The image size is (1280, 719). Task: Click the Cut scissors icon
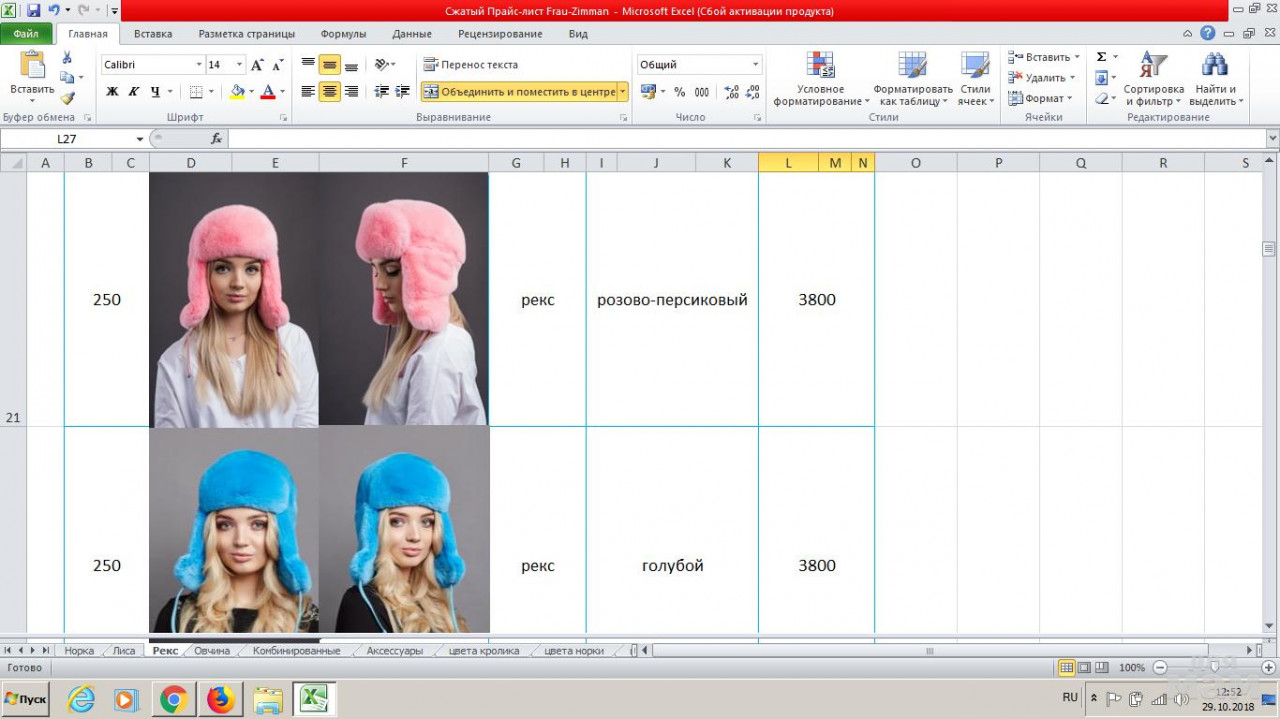(67, 58)
